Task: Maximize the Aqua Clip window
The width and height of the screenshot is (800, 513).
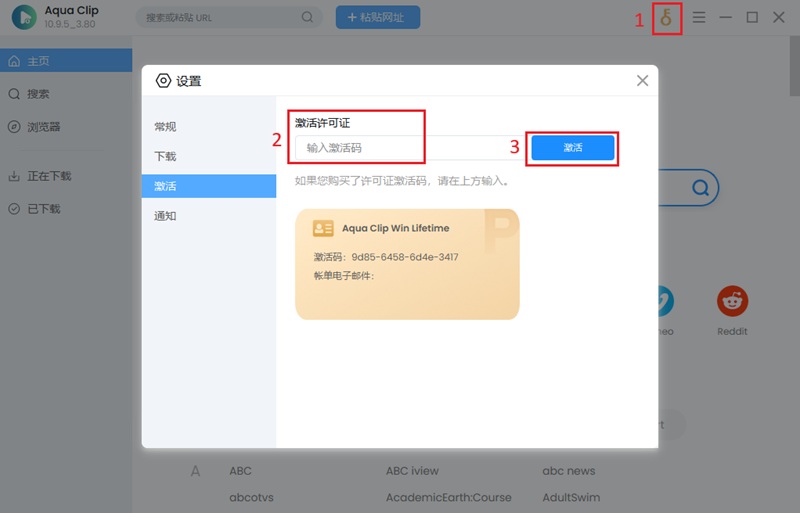Action: [752, 17]
